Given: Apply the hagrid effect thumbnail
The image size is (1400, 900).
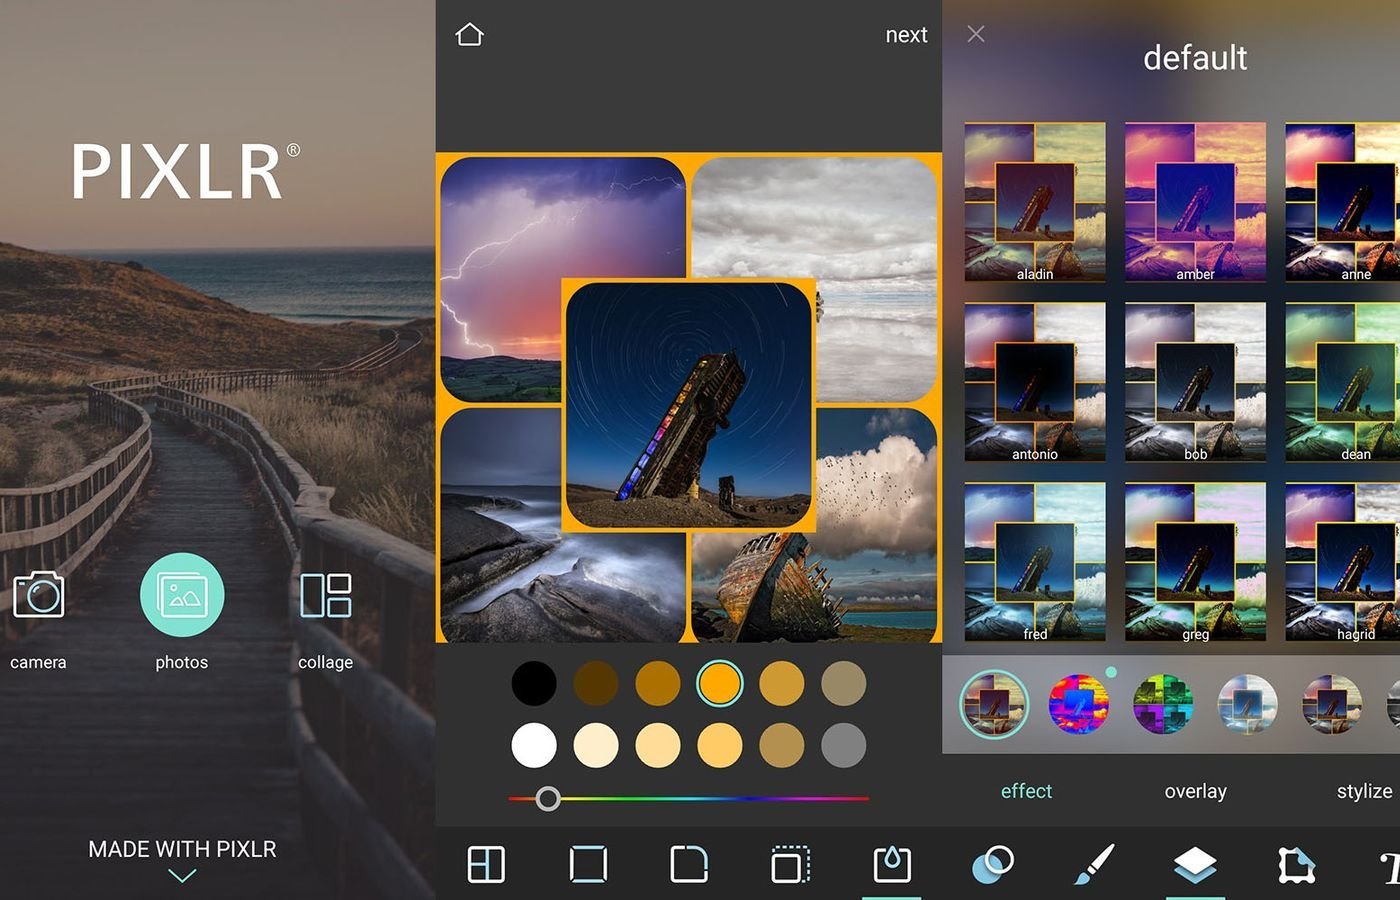Looking at the screenshot, I should click(x=1342, y=562).
